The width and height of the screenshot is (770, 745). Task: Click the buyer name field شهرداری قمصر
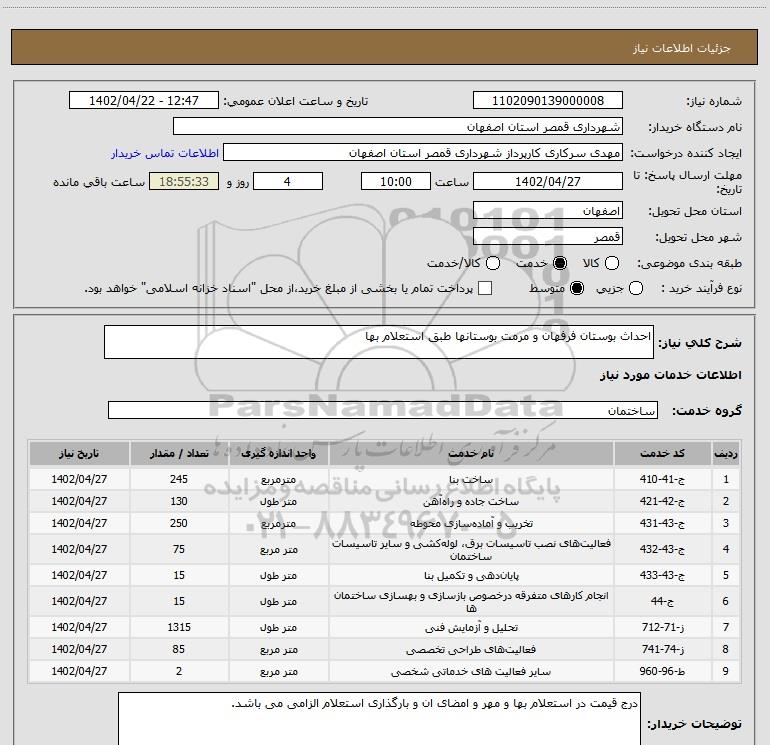point(398,127)
